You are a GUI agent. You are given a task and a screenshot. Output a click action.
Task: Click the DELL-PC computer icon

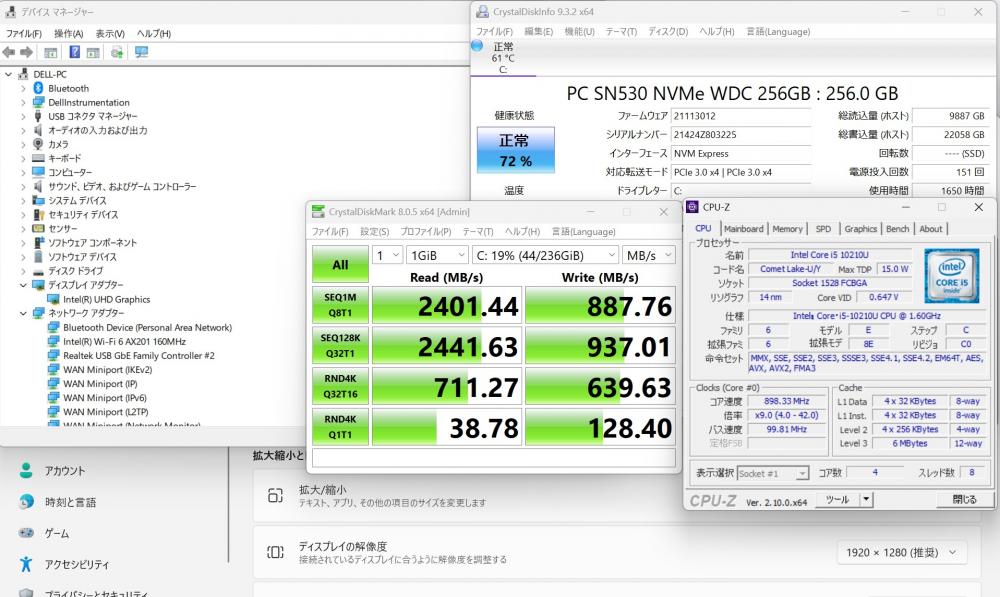[x=24, y=74]
